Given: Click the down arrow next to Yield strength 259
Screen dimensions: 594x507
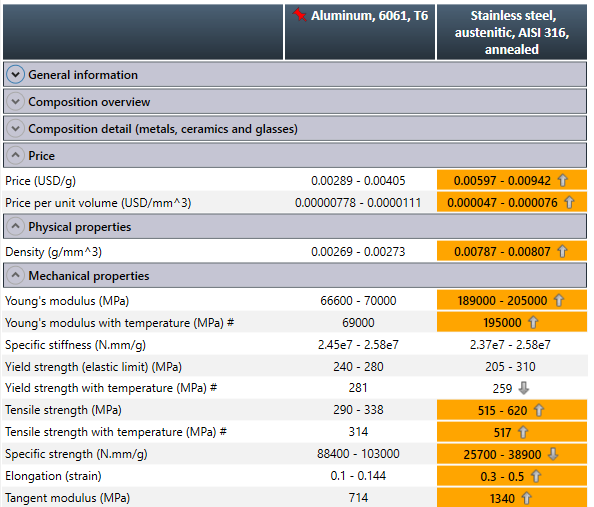Looking at the screenshot, I should pyautogui.click(x=524, y=388).
